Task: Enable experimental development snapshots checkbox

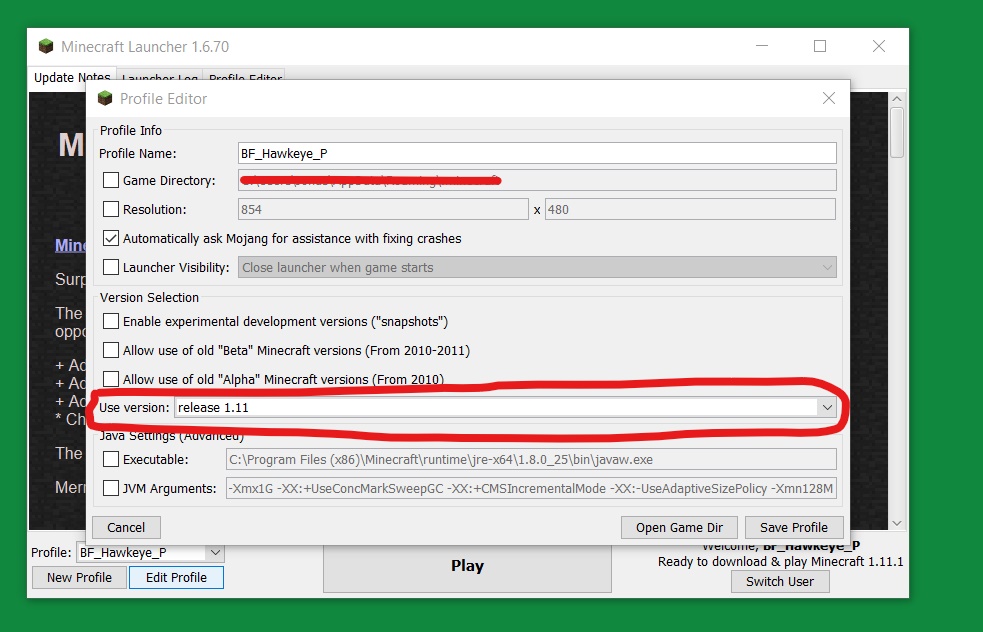Action: click(111, 321)
